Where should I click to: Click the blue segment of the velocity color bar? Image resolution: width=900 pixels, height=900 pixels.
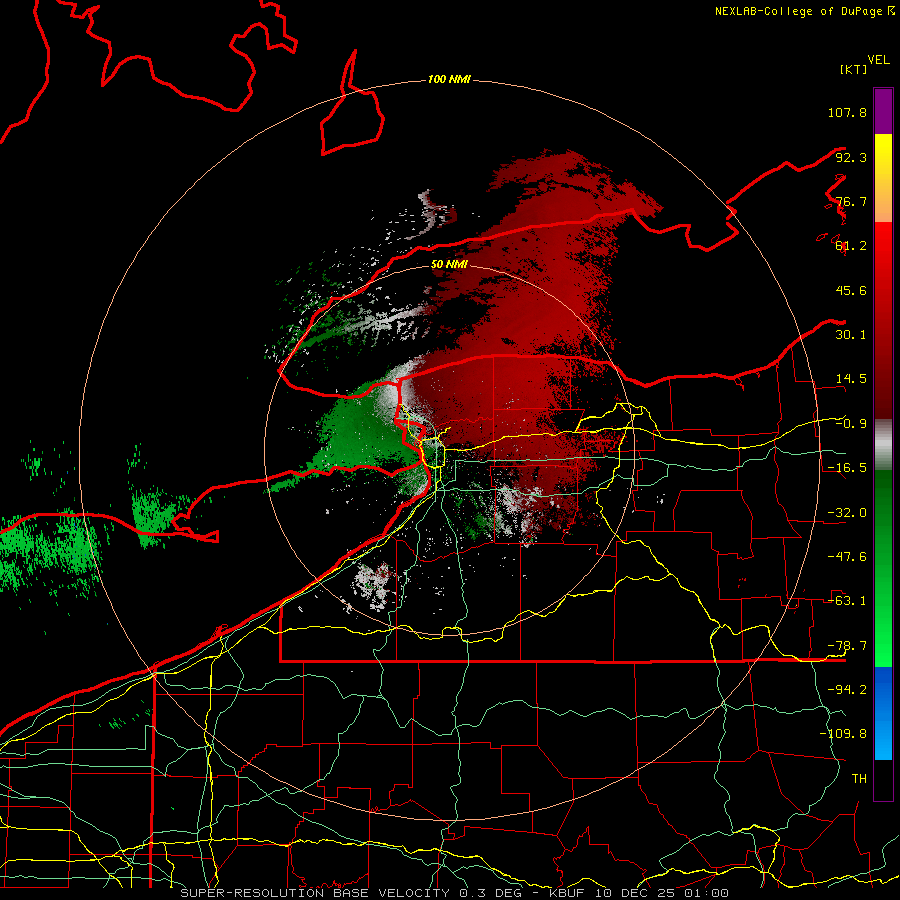883,713
